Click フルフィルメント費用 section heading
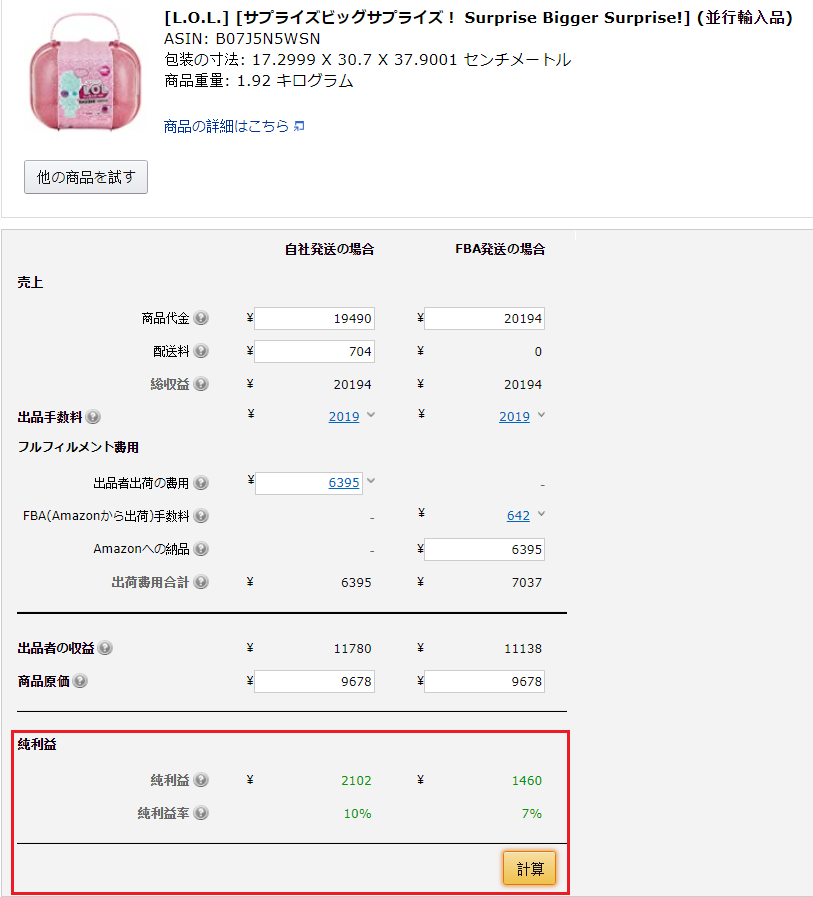Screen dimensions: 813x897 pos(78,447)
